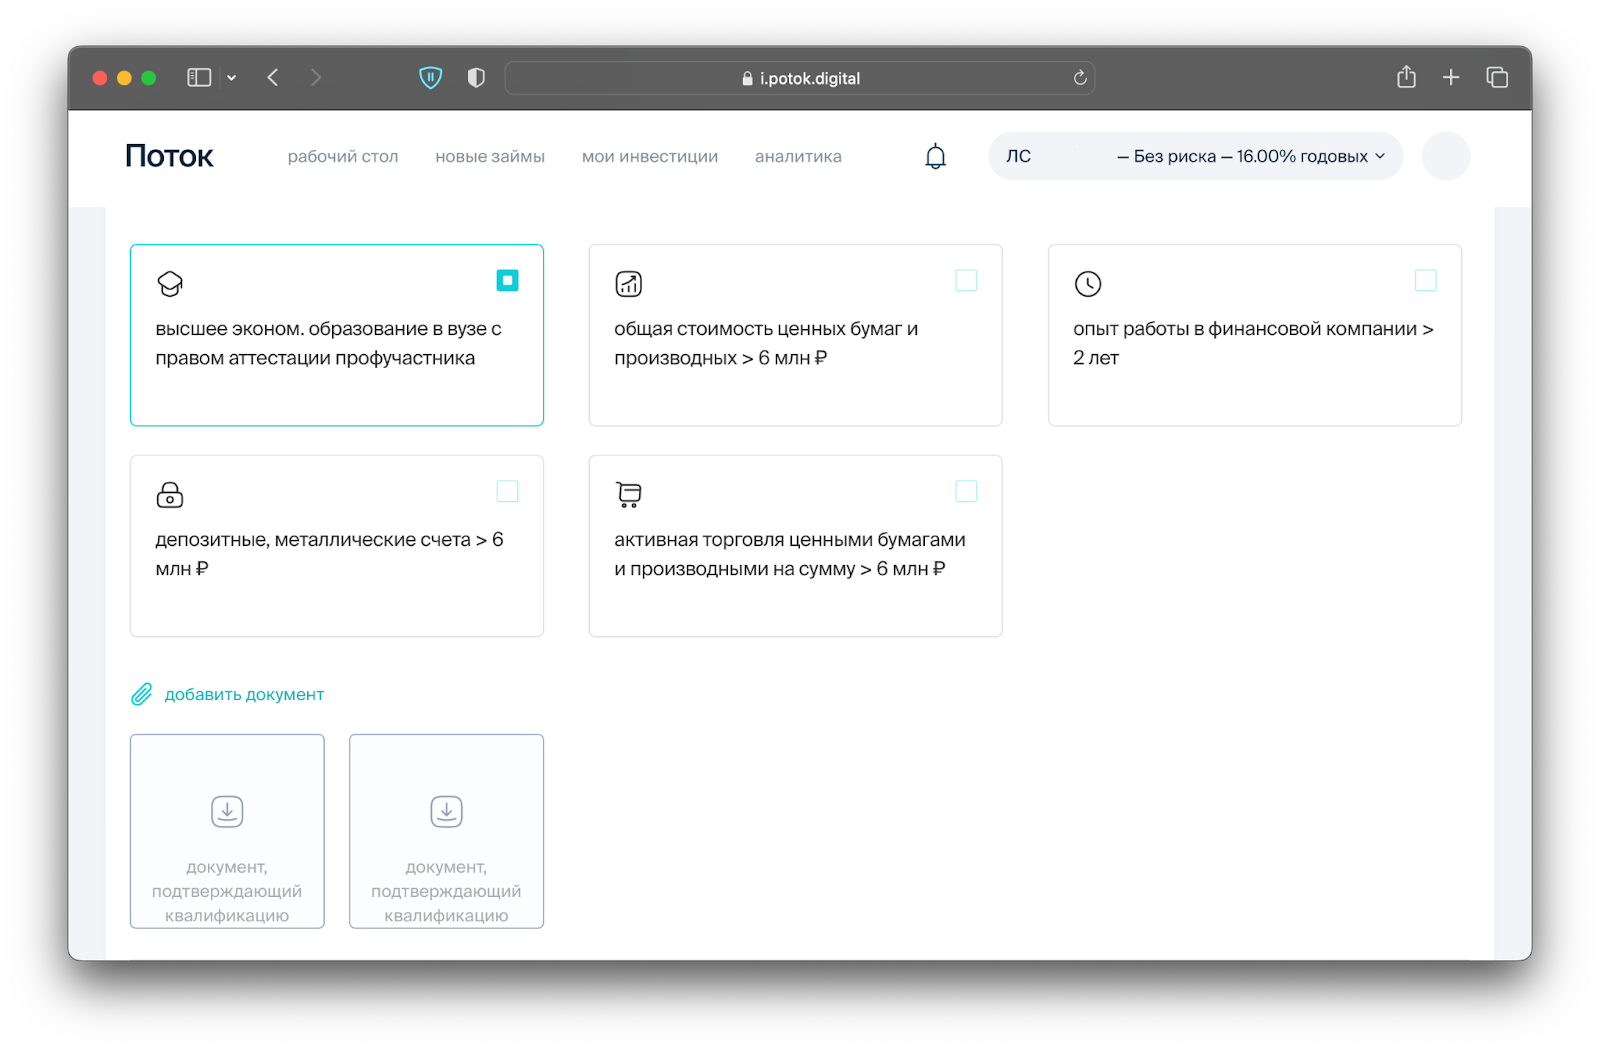The image size is (1600, 1051).
Task: Click the paperclip attachment icon
Action: tap(142, 694)
